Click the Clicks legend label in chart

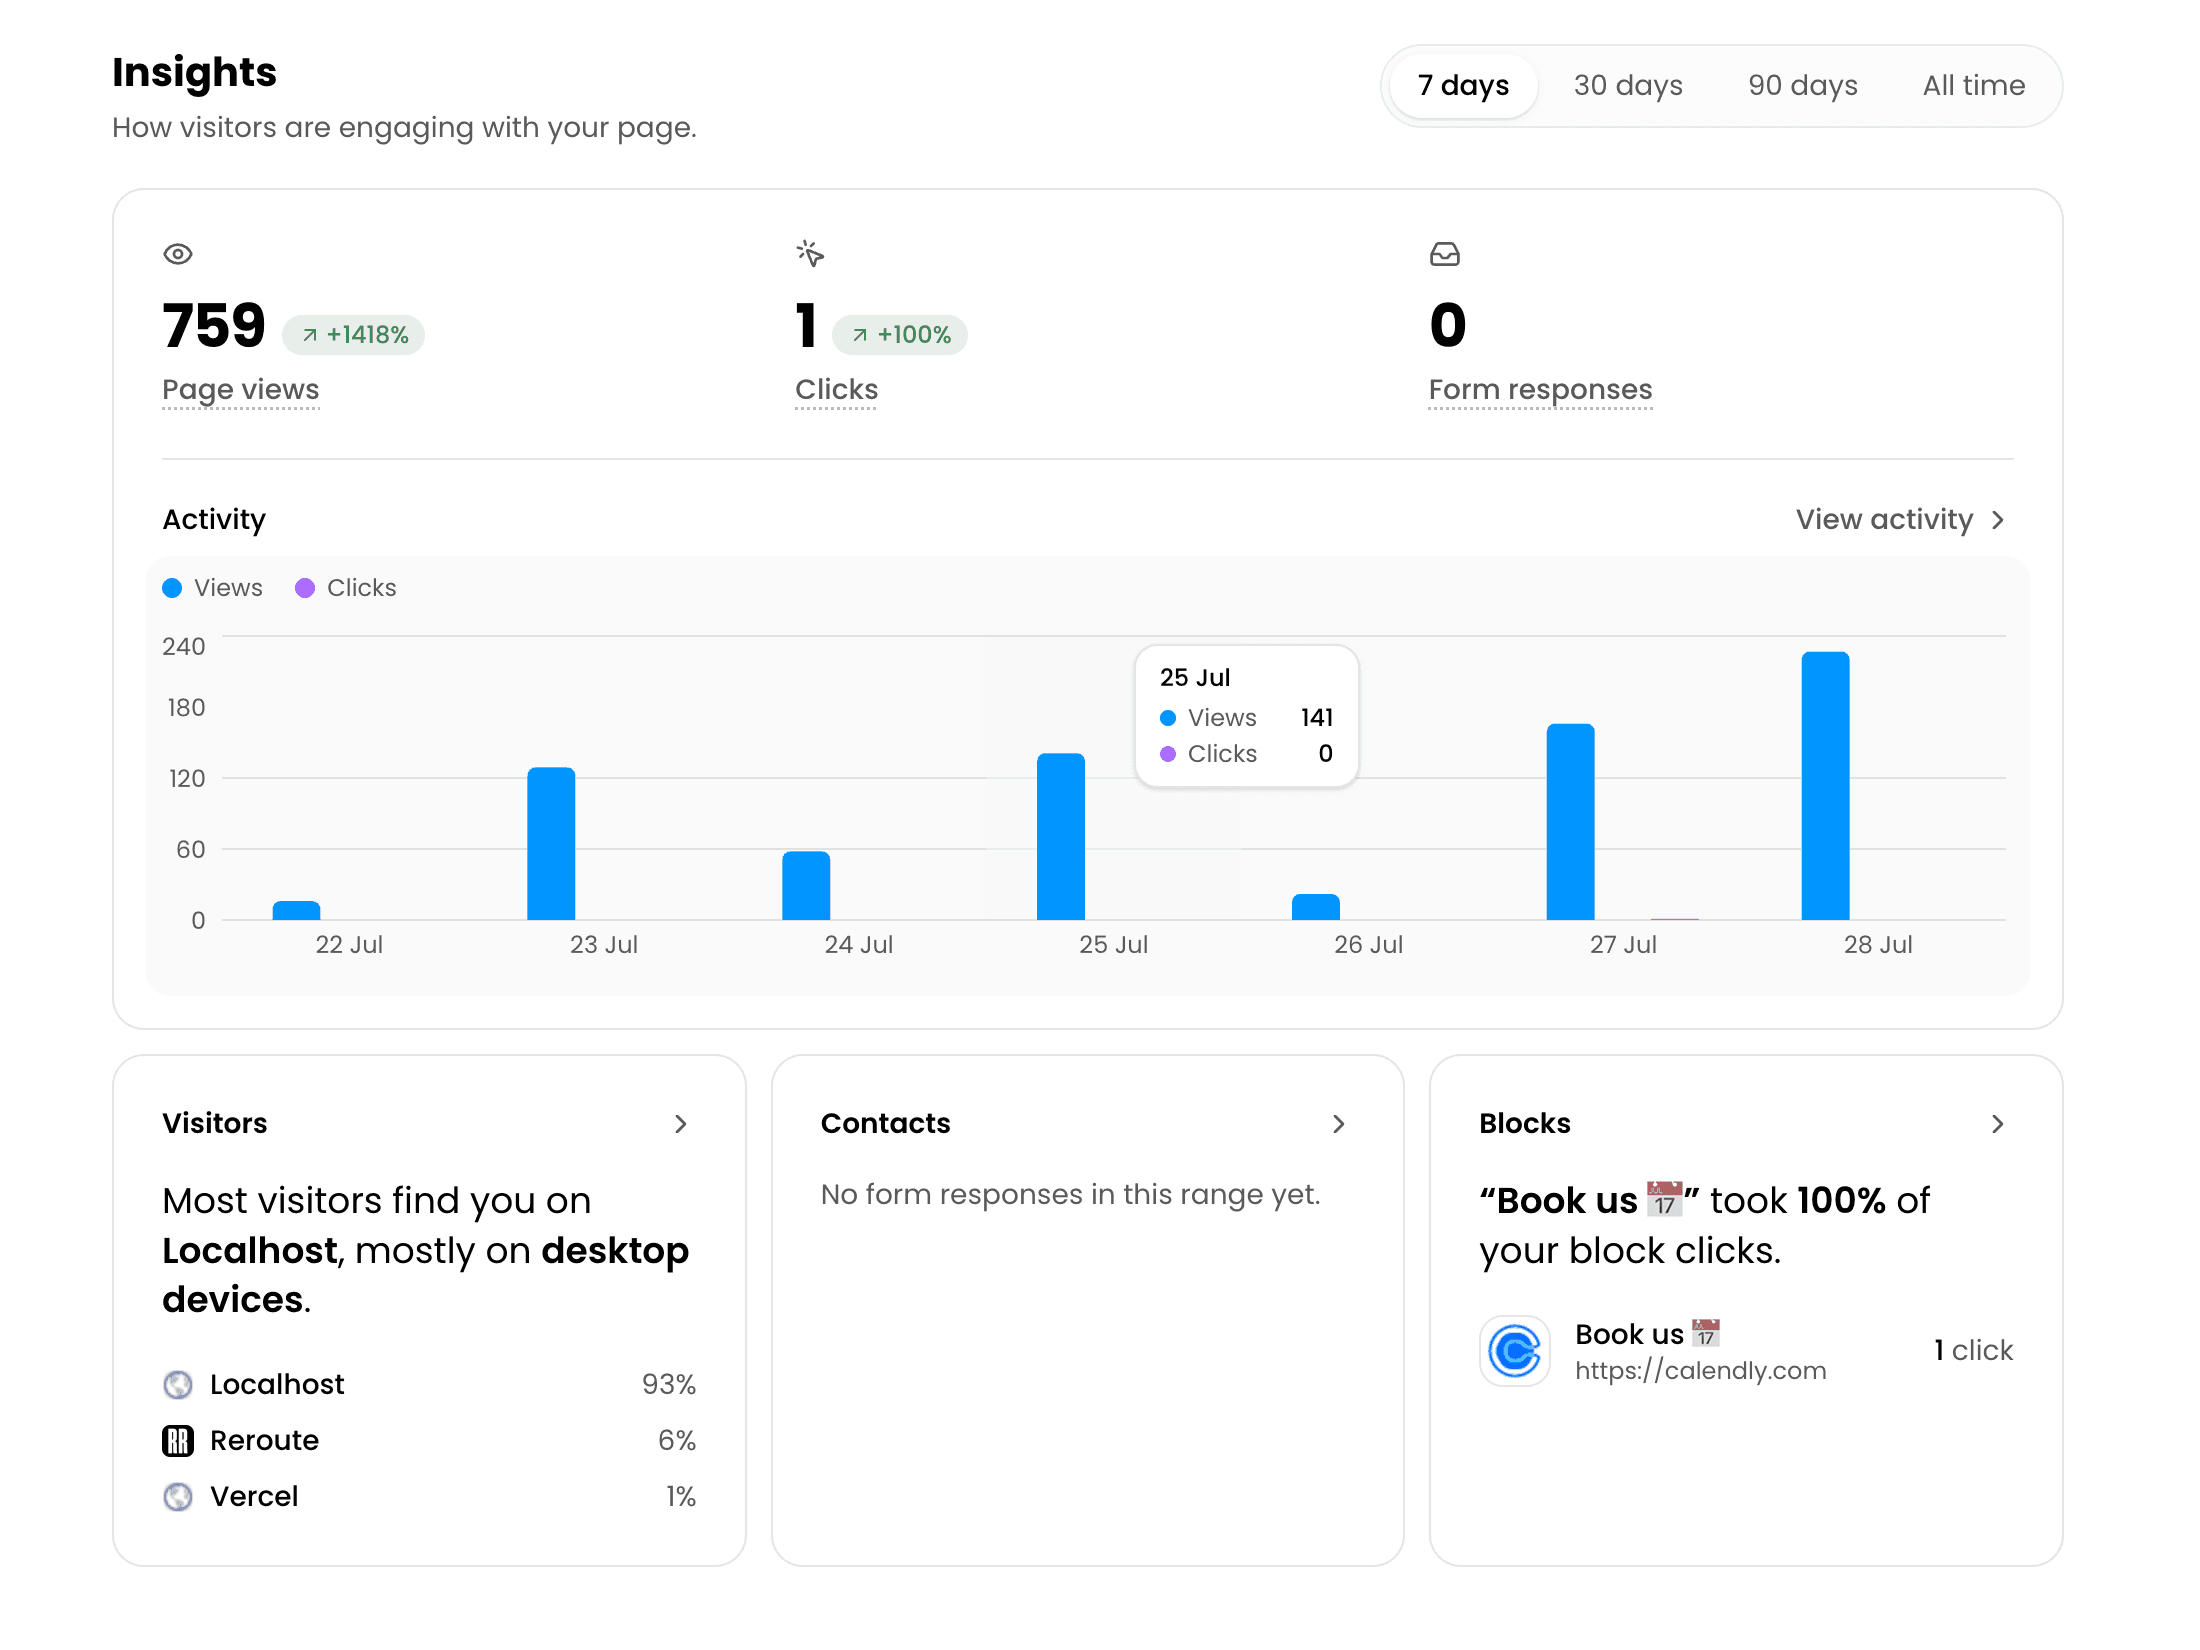(361, 588)
